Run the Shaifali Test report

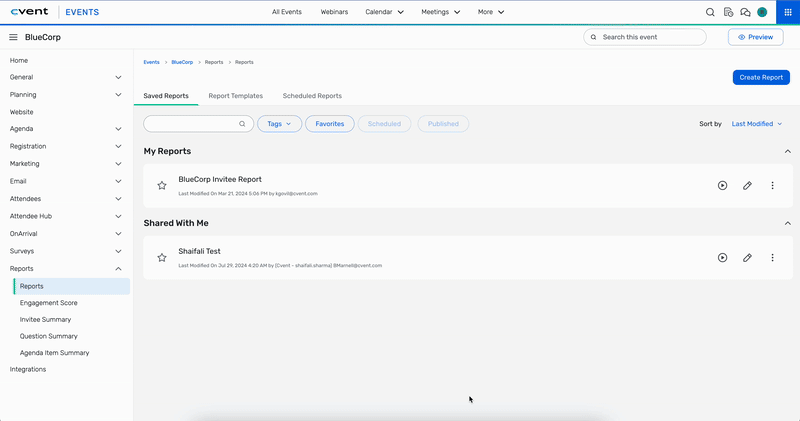pyautogui.click(x=722, y=258)
